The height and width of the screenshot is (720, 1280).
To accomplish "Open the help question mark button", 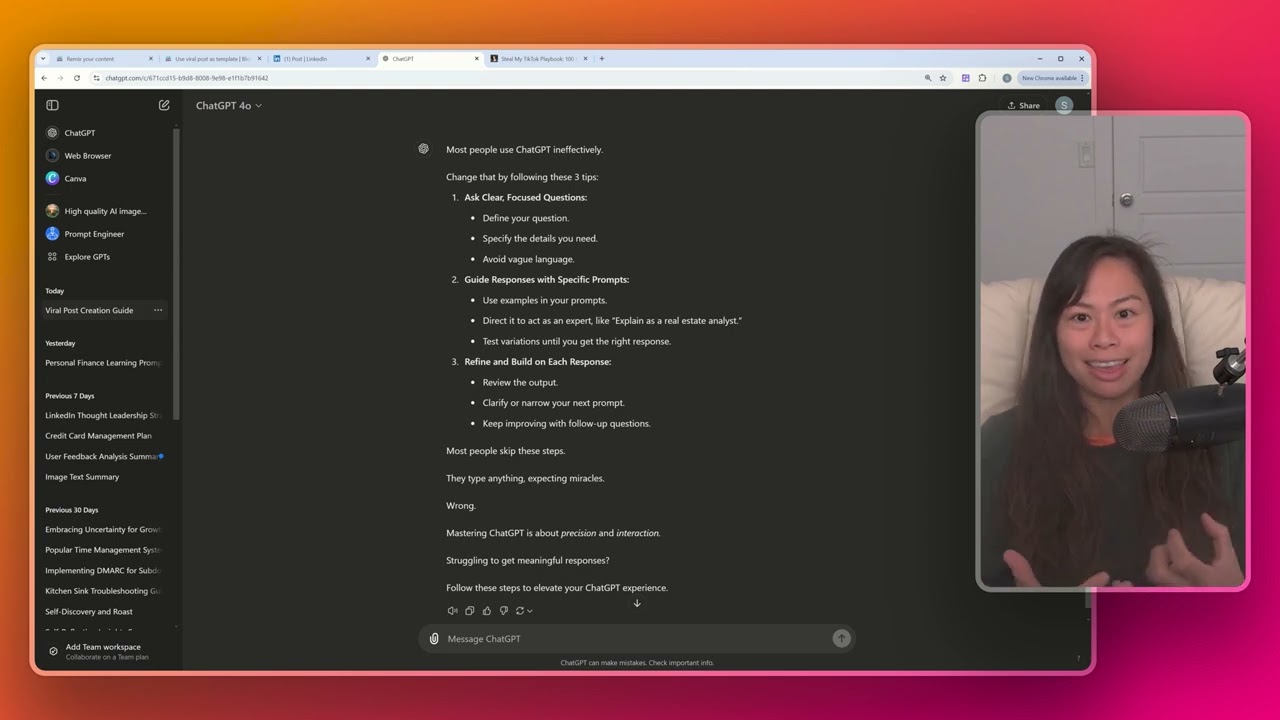I will [1078, 658].
